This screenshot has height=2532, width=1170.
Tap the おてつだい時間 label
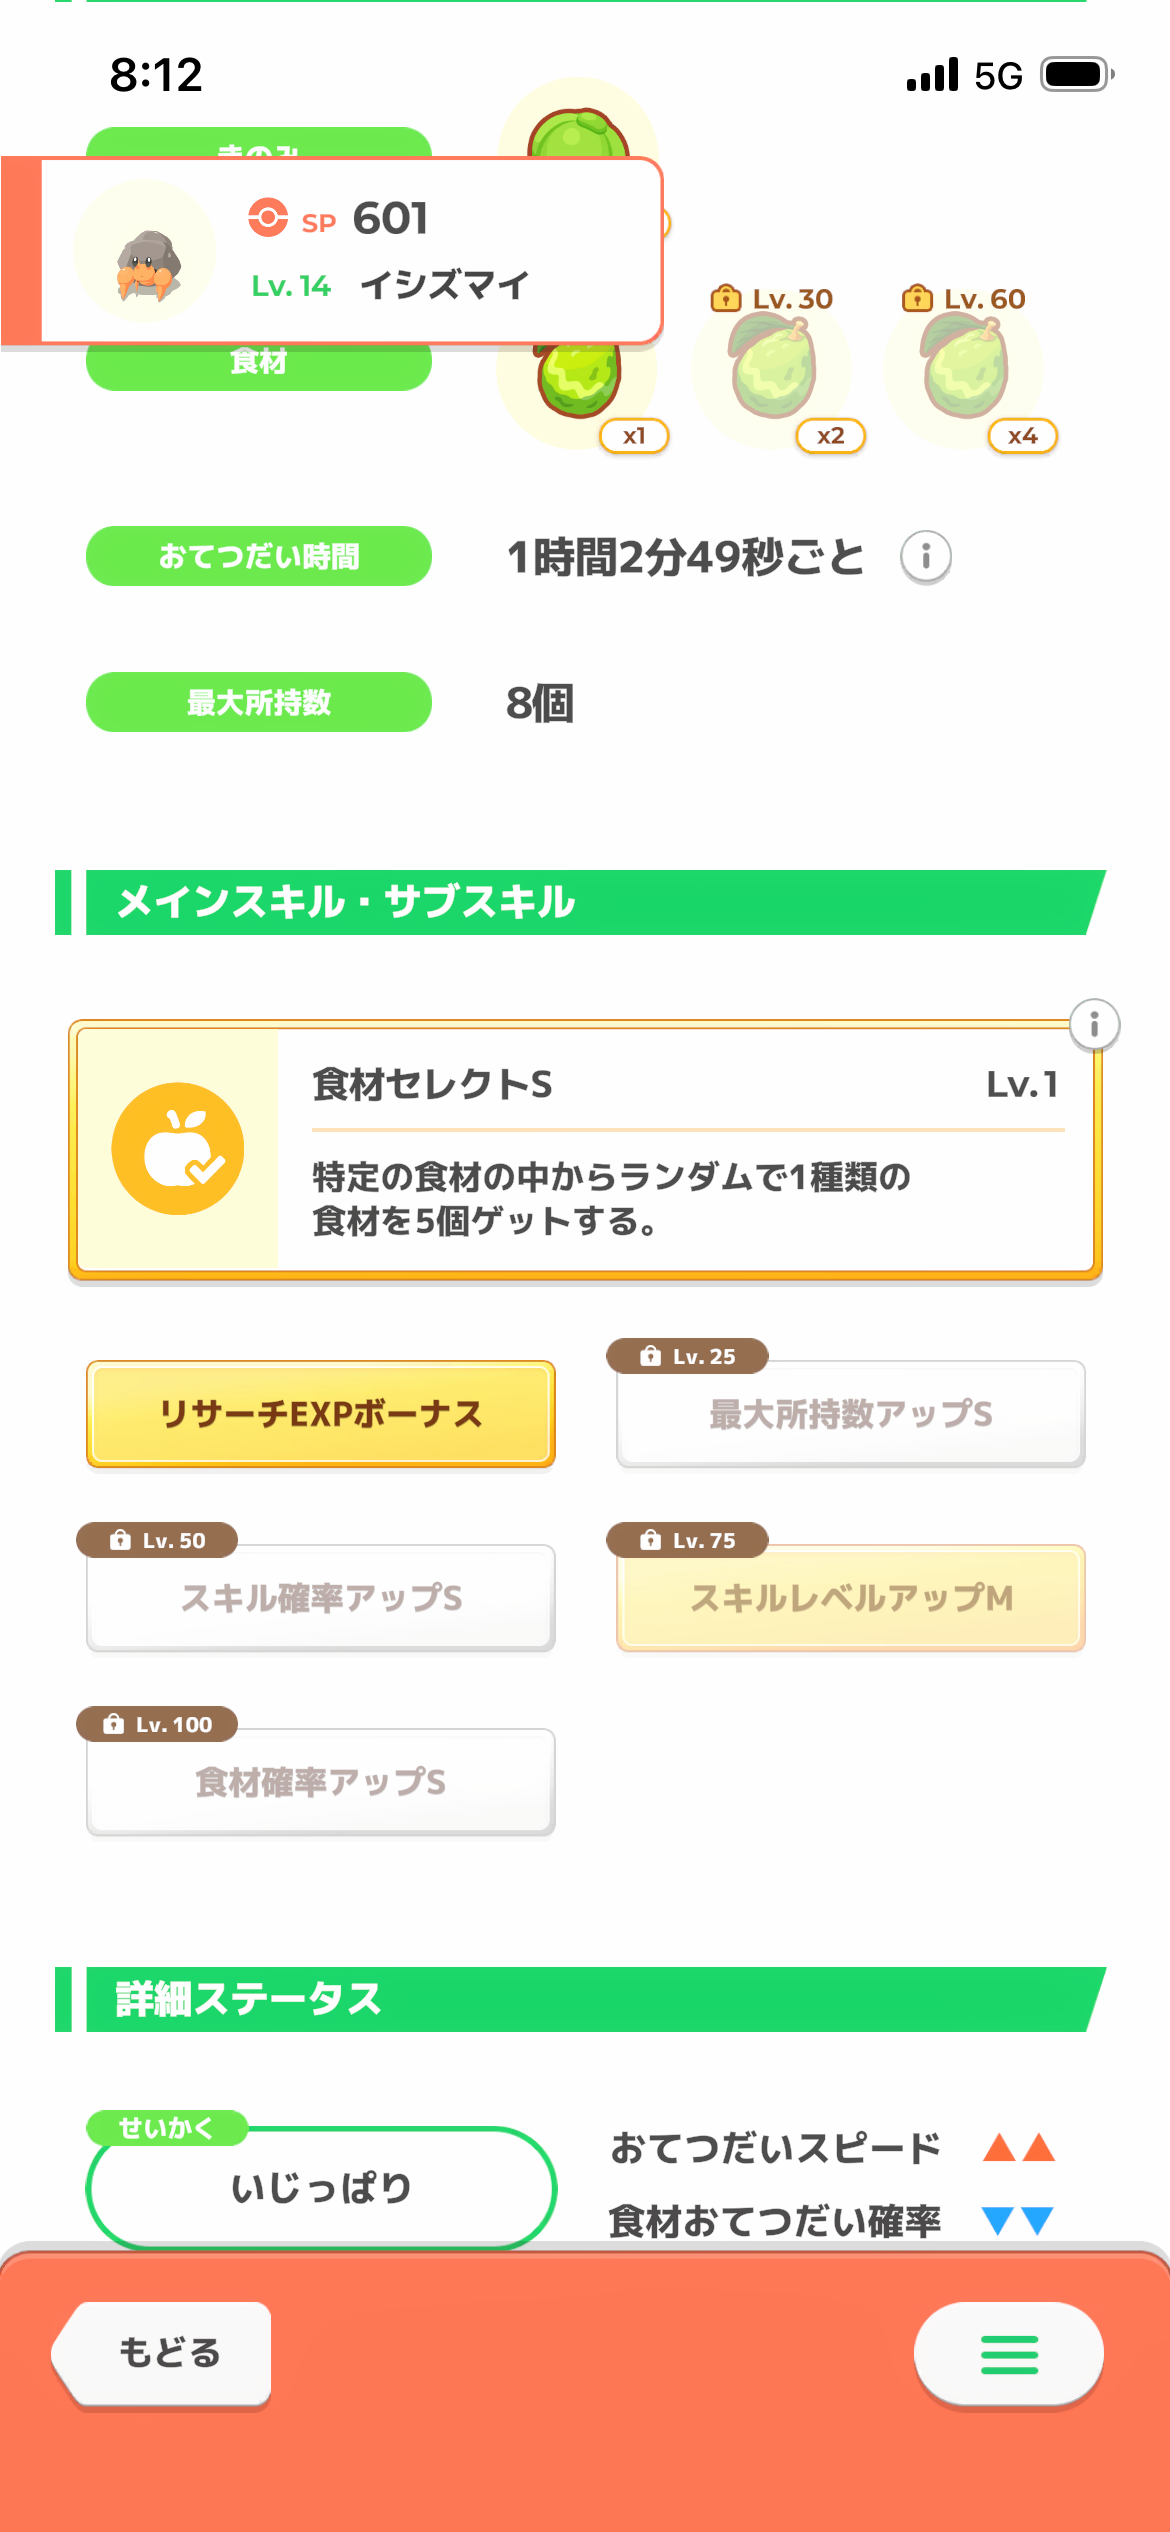(x=259, y=556)
